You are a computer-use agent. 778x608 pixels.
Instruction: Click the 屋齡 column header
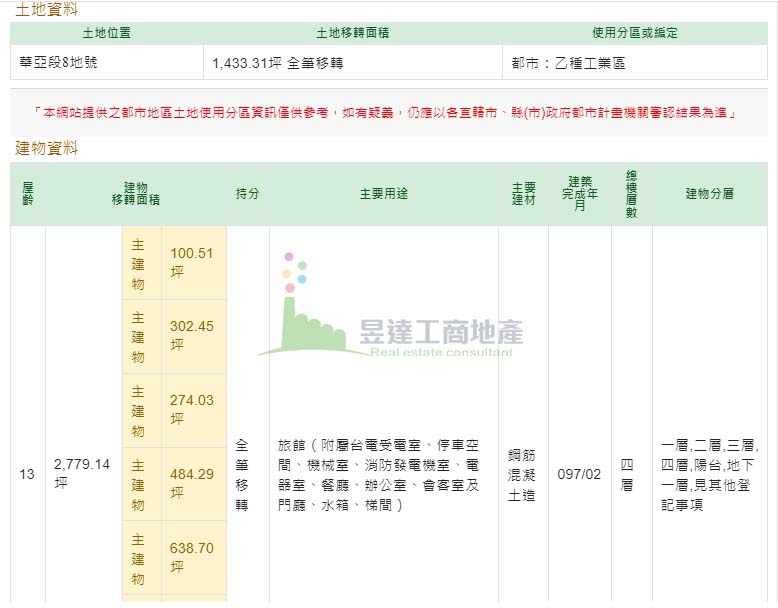click(27, 193)
